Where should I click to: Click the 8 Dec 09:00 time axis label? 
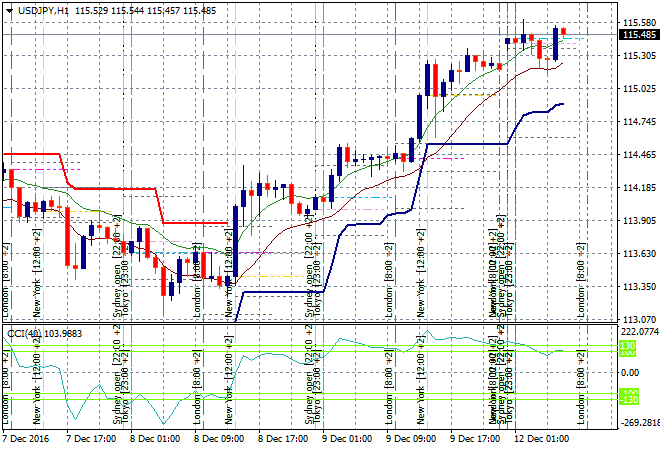click(219, 438)
